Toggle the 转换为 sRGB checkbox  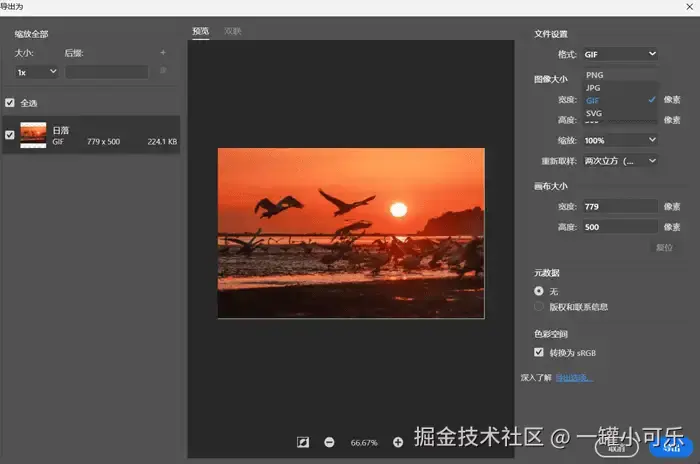(x=539, y=352)
